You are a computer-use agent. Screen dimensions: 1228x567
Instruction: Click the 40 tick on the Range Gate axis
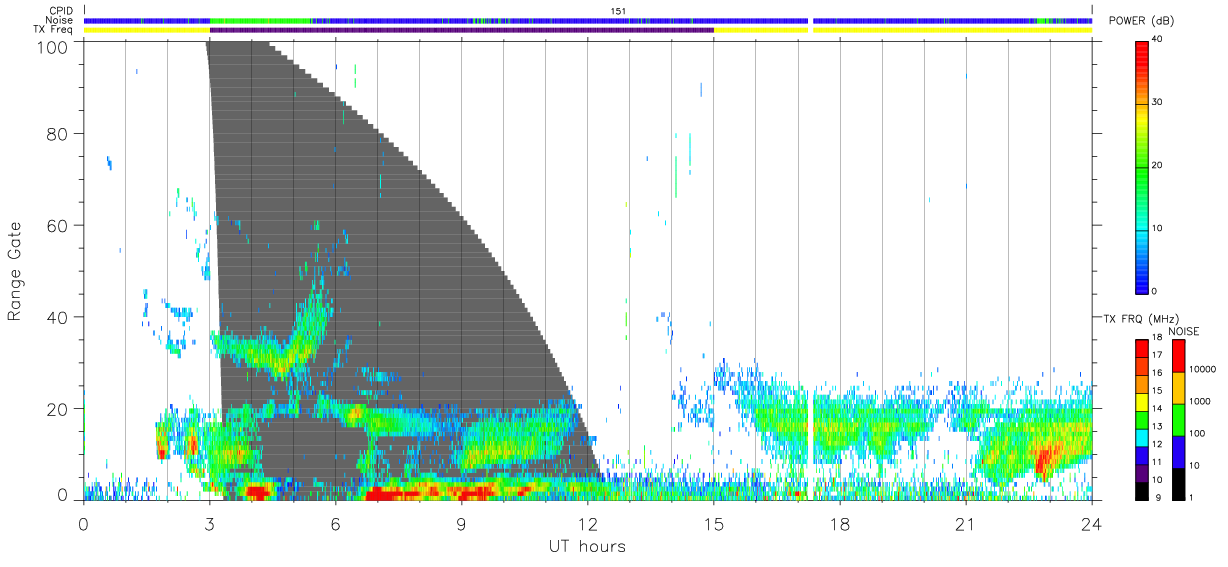pyautogui.click(x=56, y=317)
